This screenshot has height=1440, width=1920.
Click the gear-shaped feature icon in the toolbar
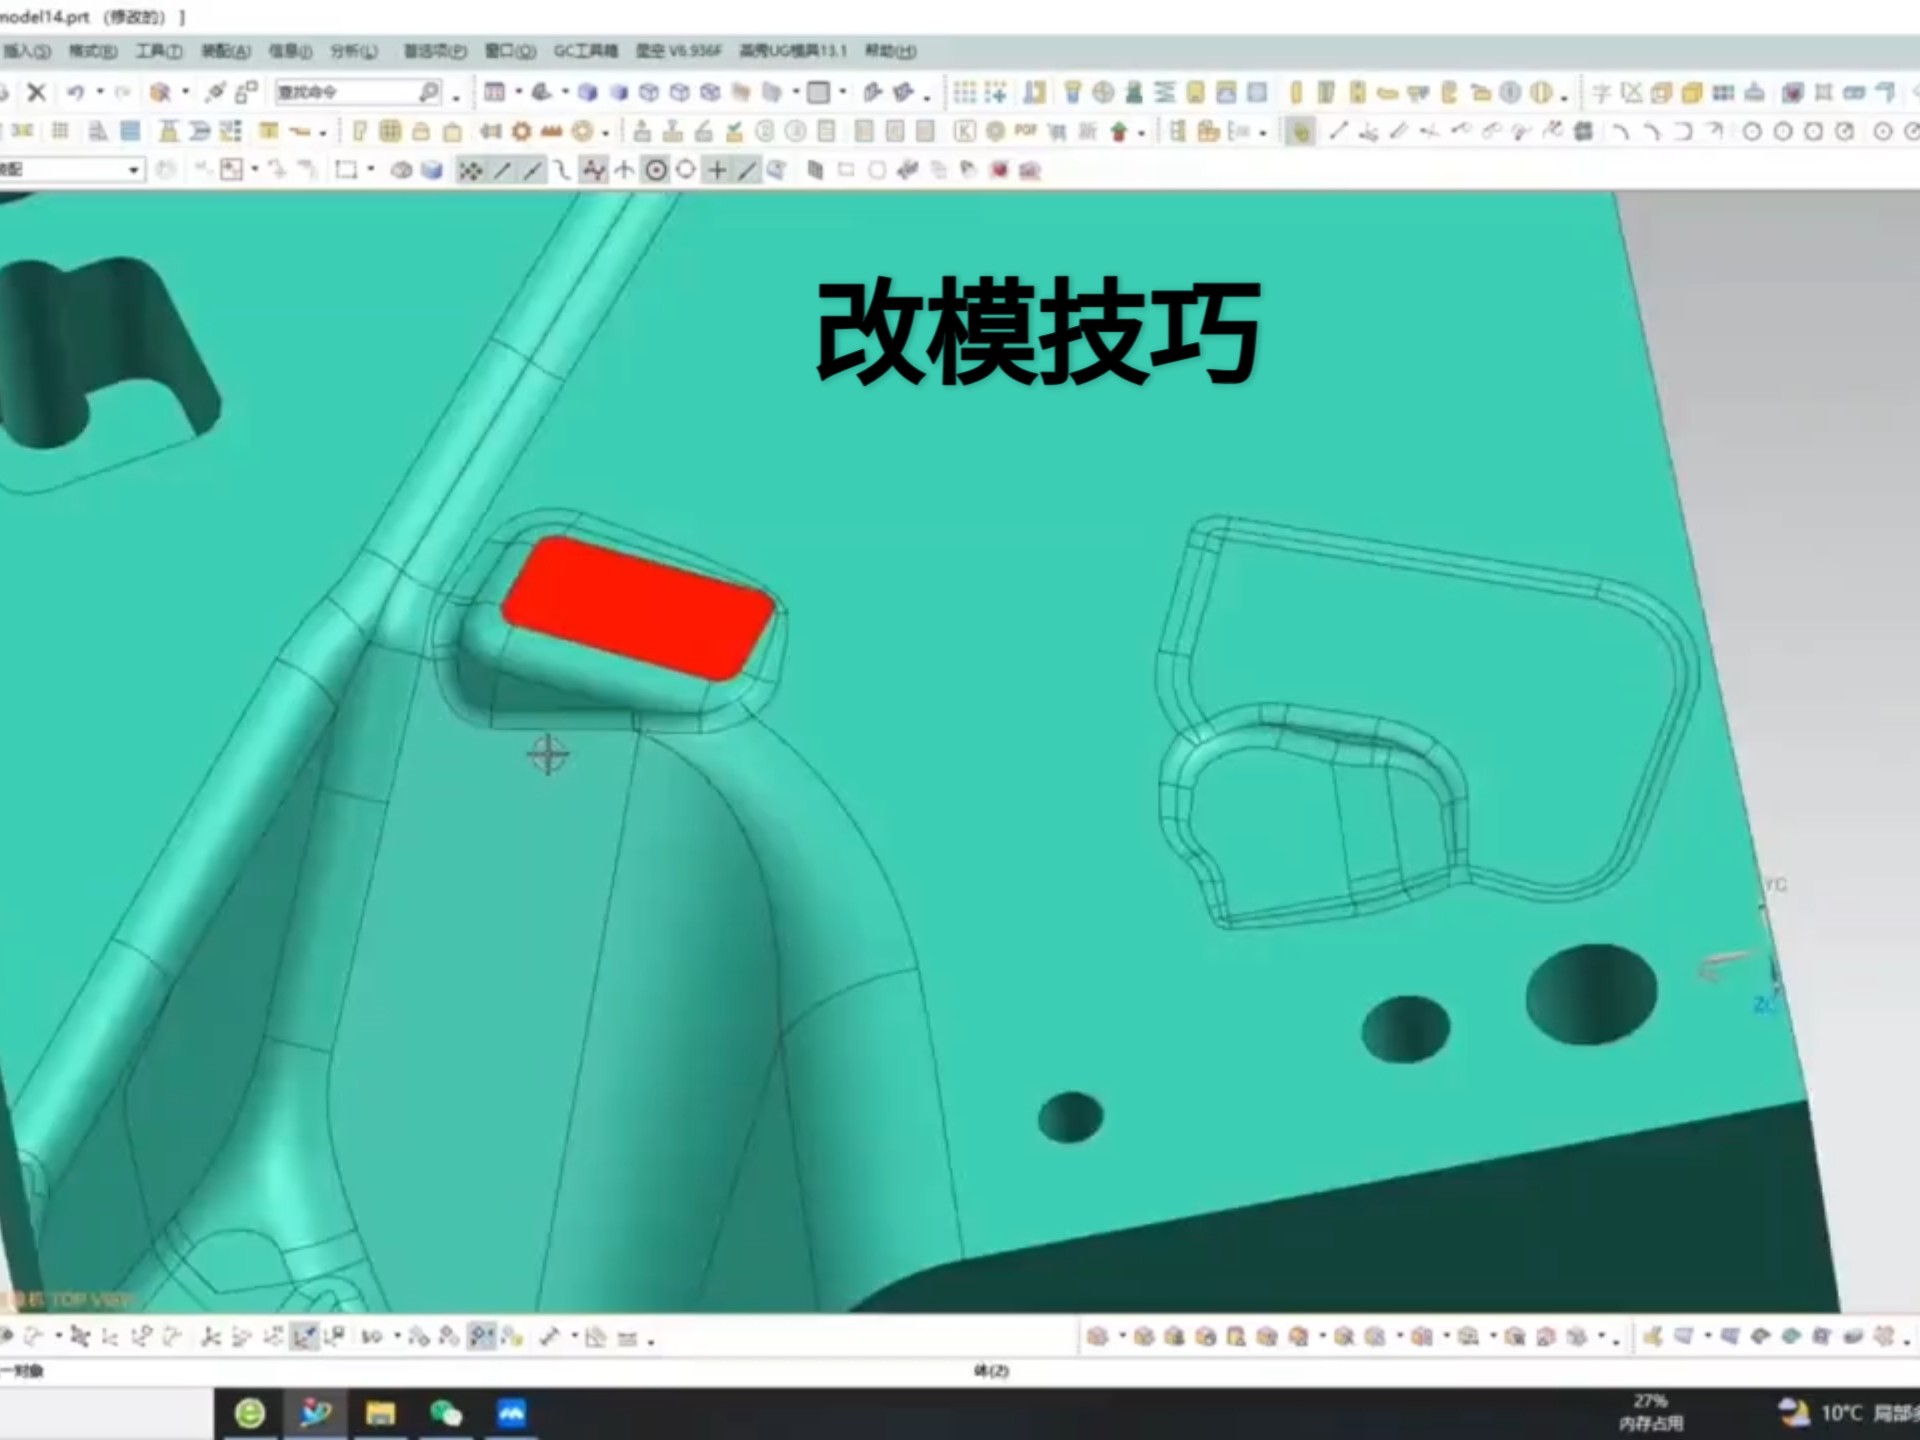click(x=522, y=131)
